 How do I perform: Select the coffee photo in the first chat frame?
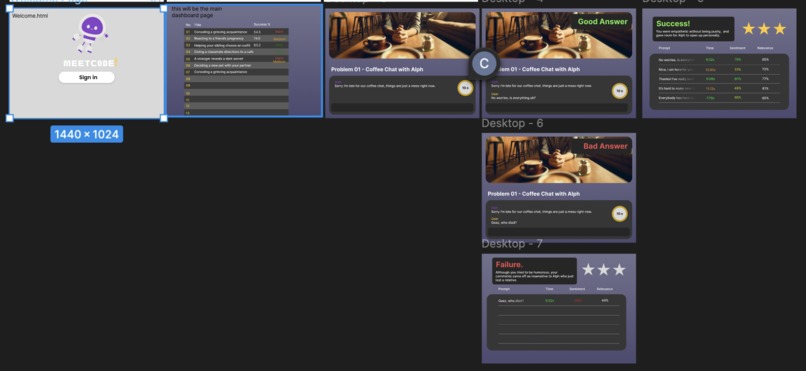coord(402,35)
